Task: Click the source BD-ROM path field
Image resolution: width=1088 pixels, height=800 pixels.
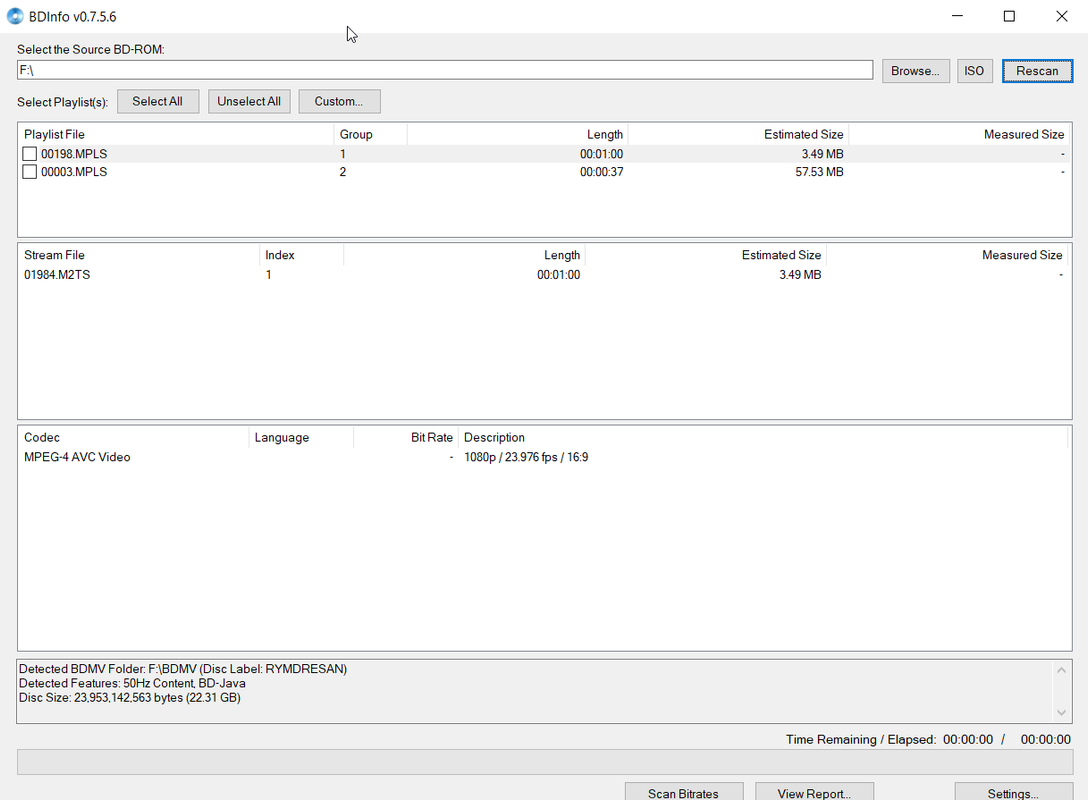Action: [x=445, y=70]
